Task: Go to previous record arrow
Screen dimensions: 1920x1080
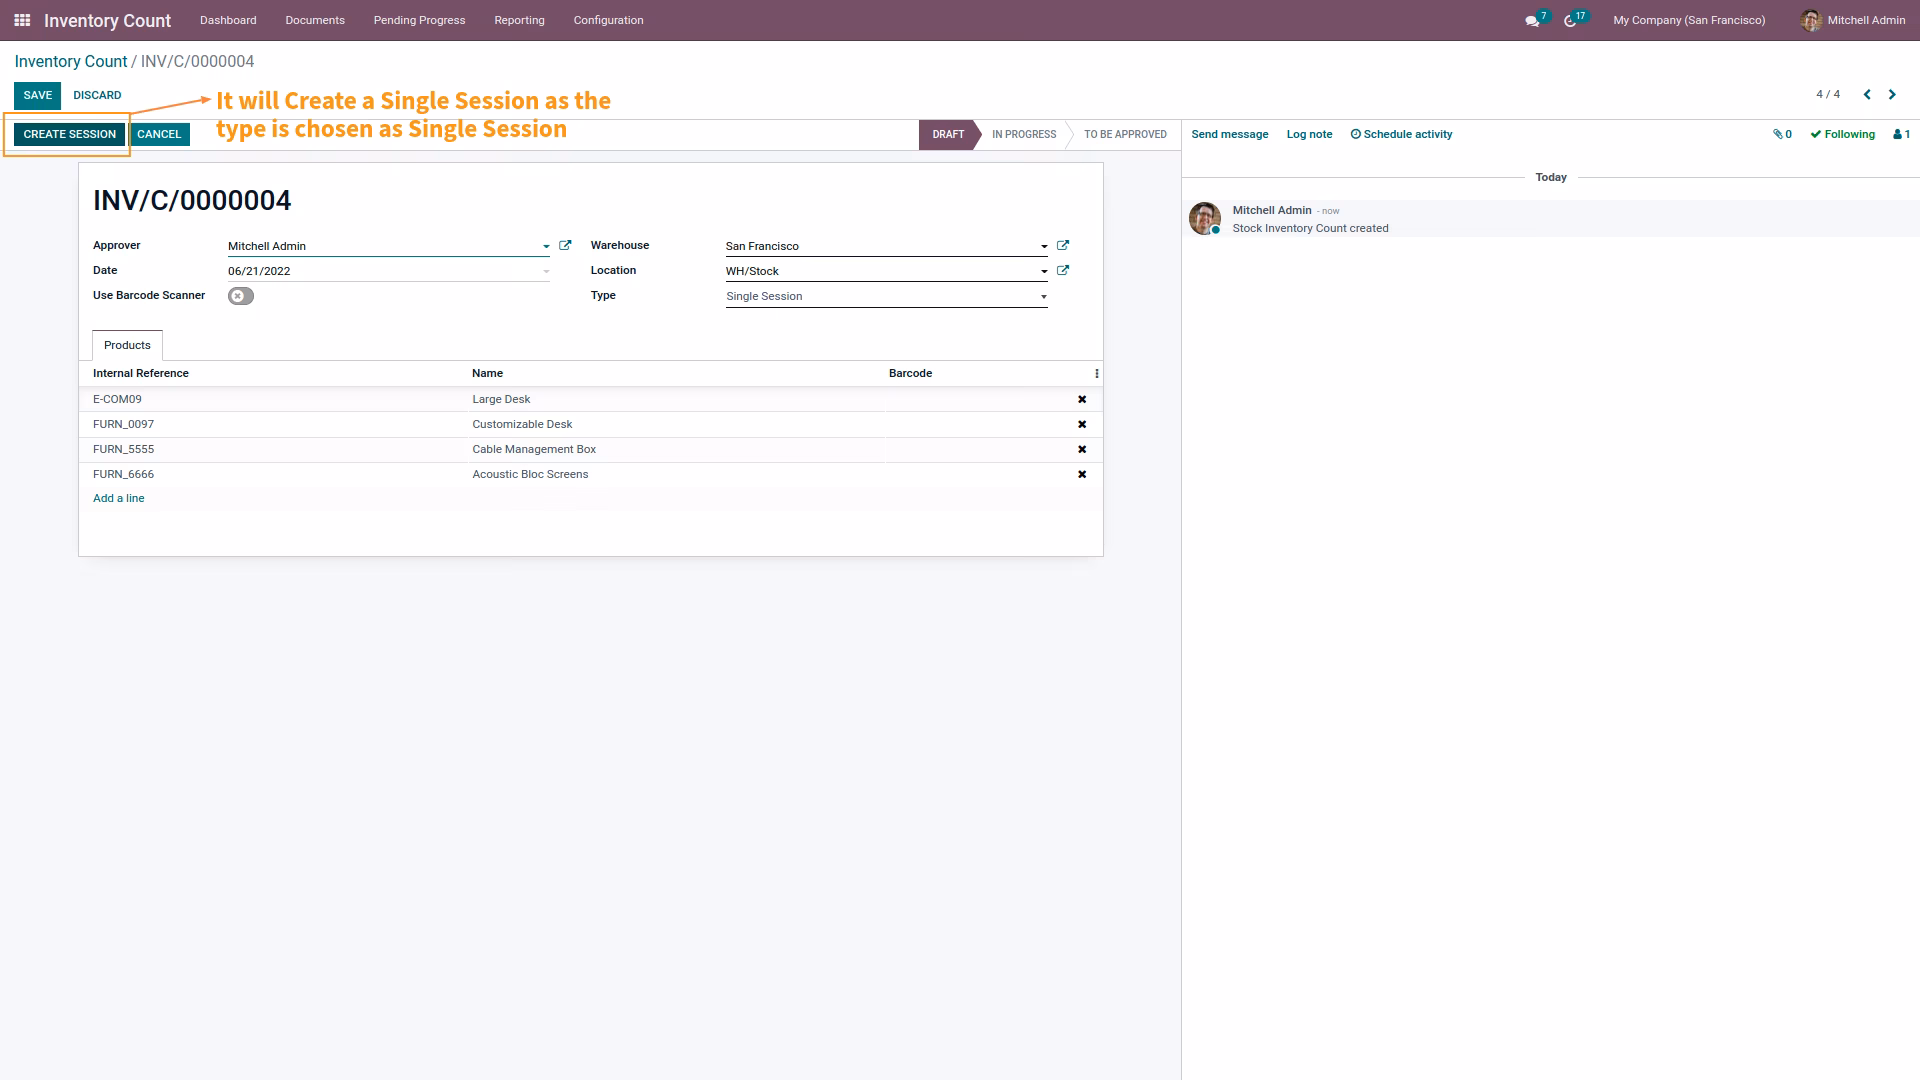Action: [1867, 95]
